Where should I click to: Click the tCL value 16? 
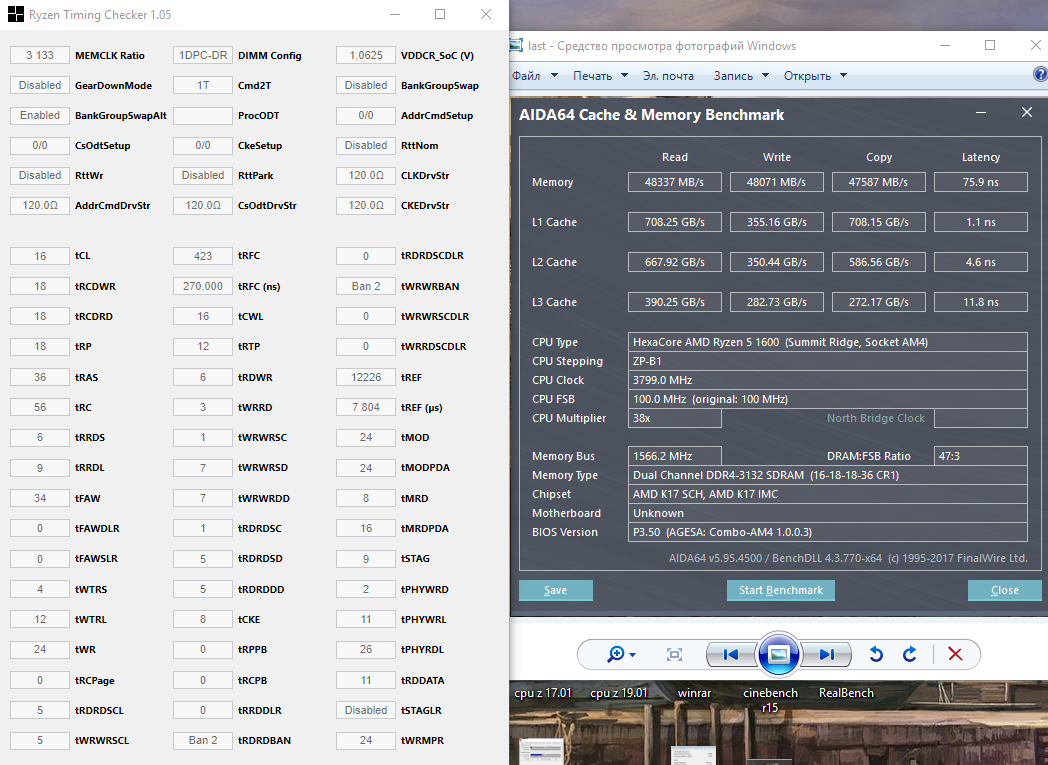[40, 256]
